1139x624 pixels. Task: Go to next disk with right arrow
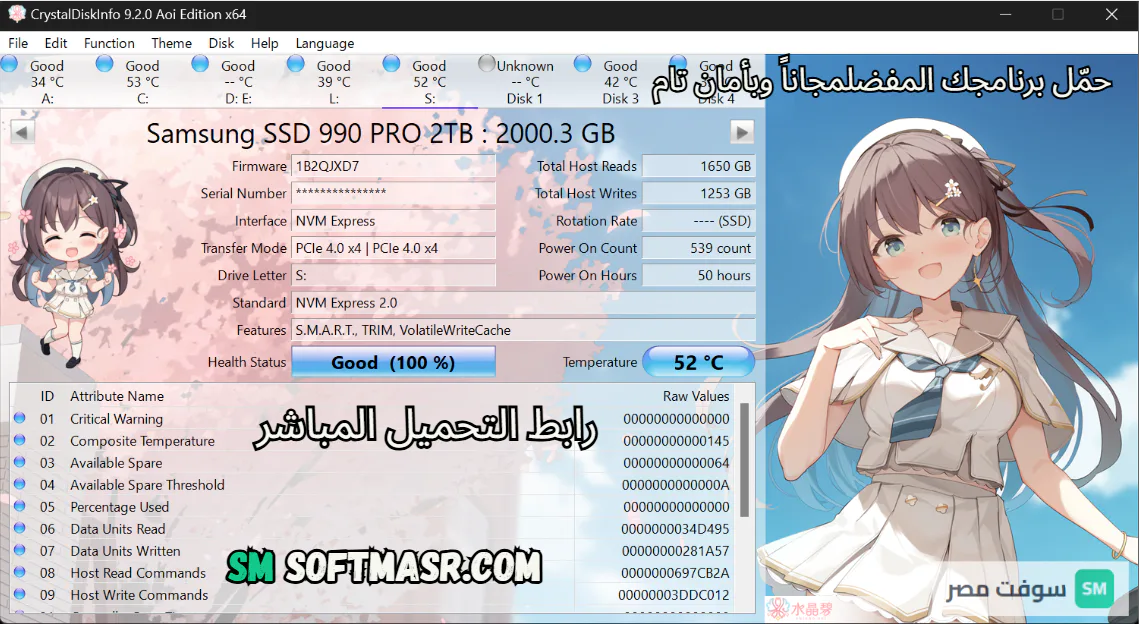(742, 132)
